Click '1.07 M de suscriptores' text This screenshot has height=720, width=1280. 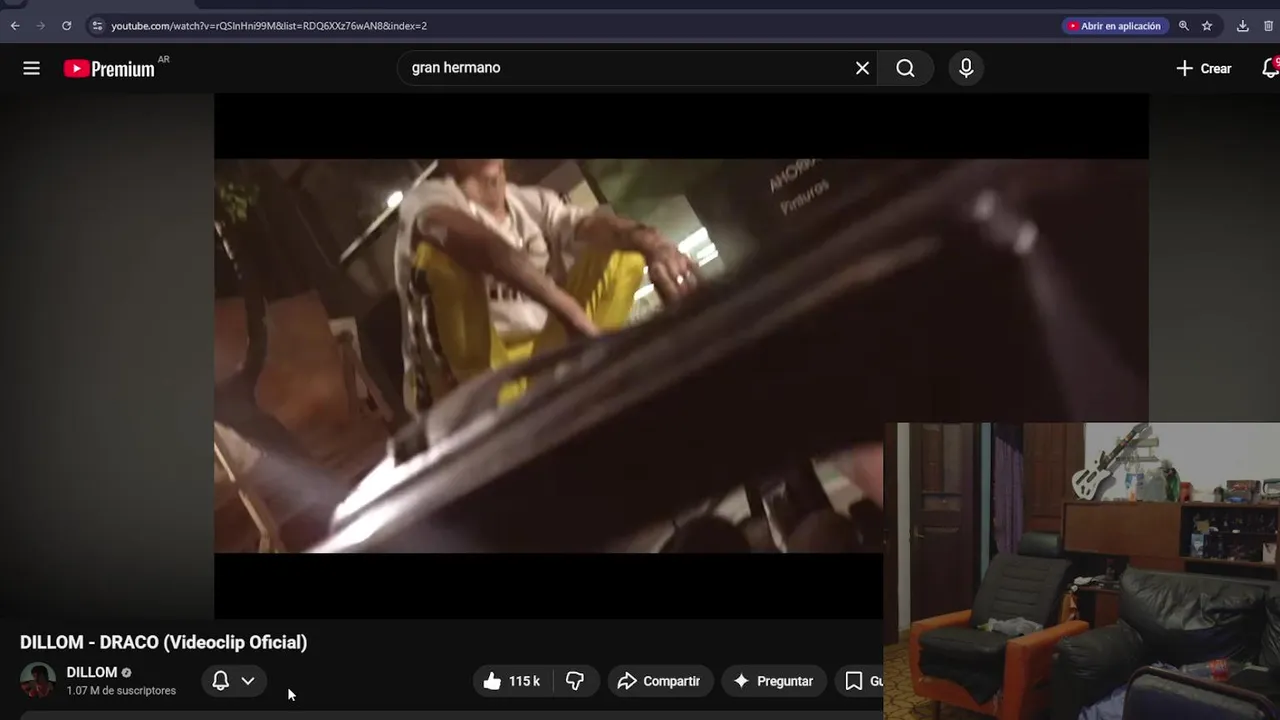point(121,691)
